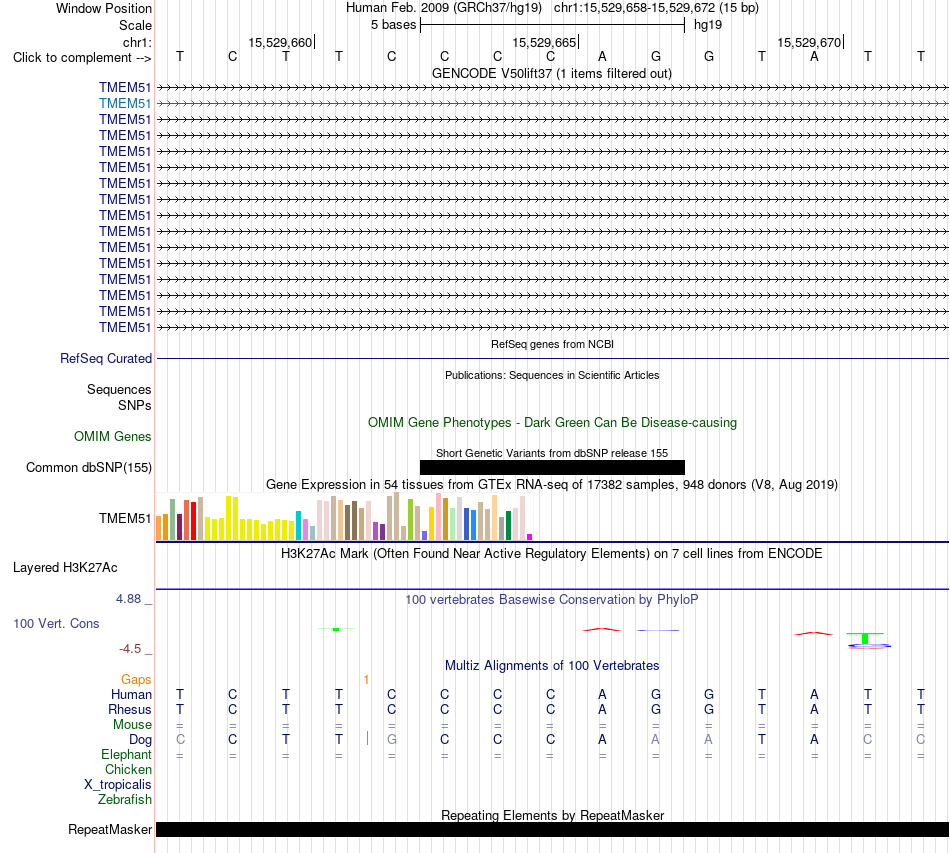Click the Rhesus species label
This screenshot has width=950, height=853.
coord(130,709)
